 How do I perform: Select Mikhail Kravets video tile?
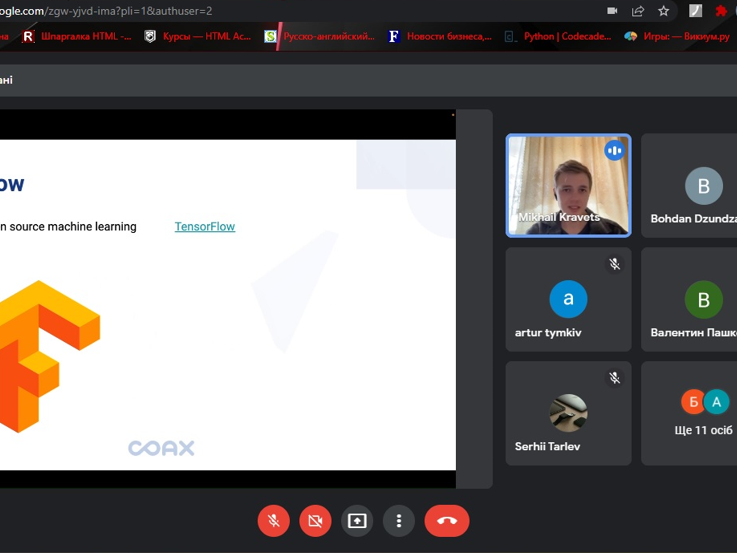tap(568, 186)
